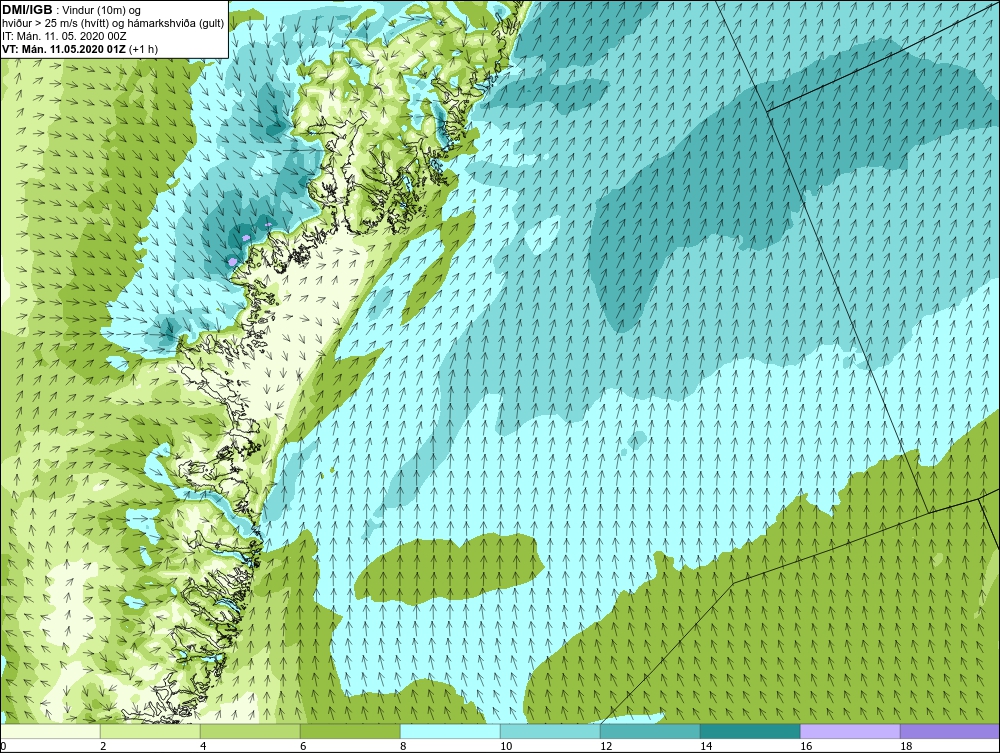Click the scale label '10'
1000x753 pixels.
tap(506, 746)
